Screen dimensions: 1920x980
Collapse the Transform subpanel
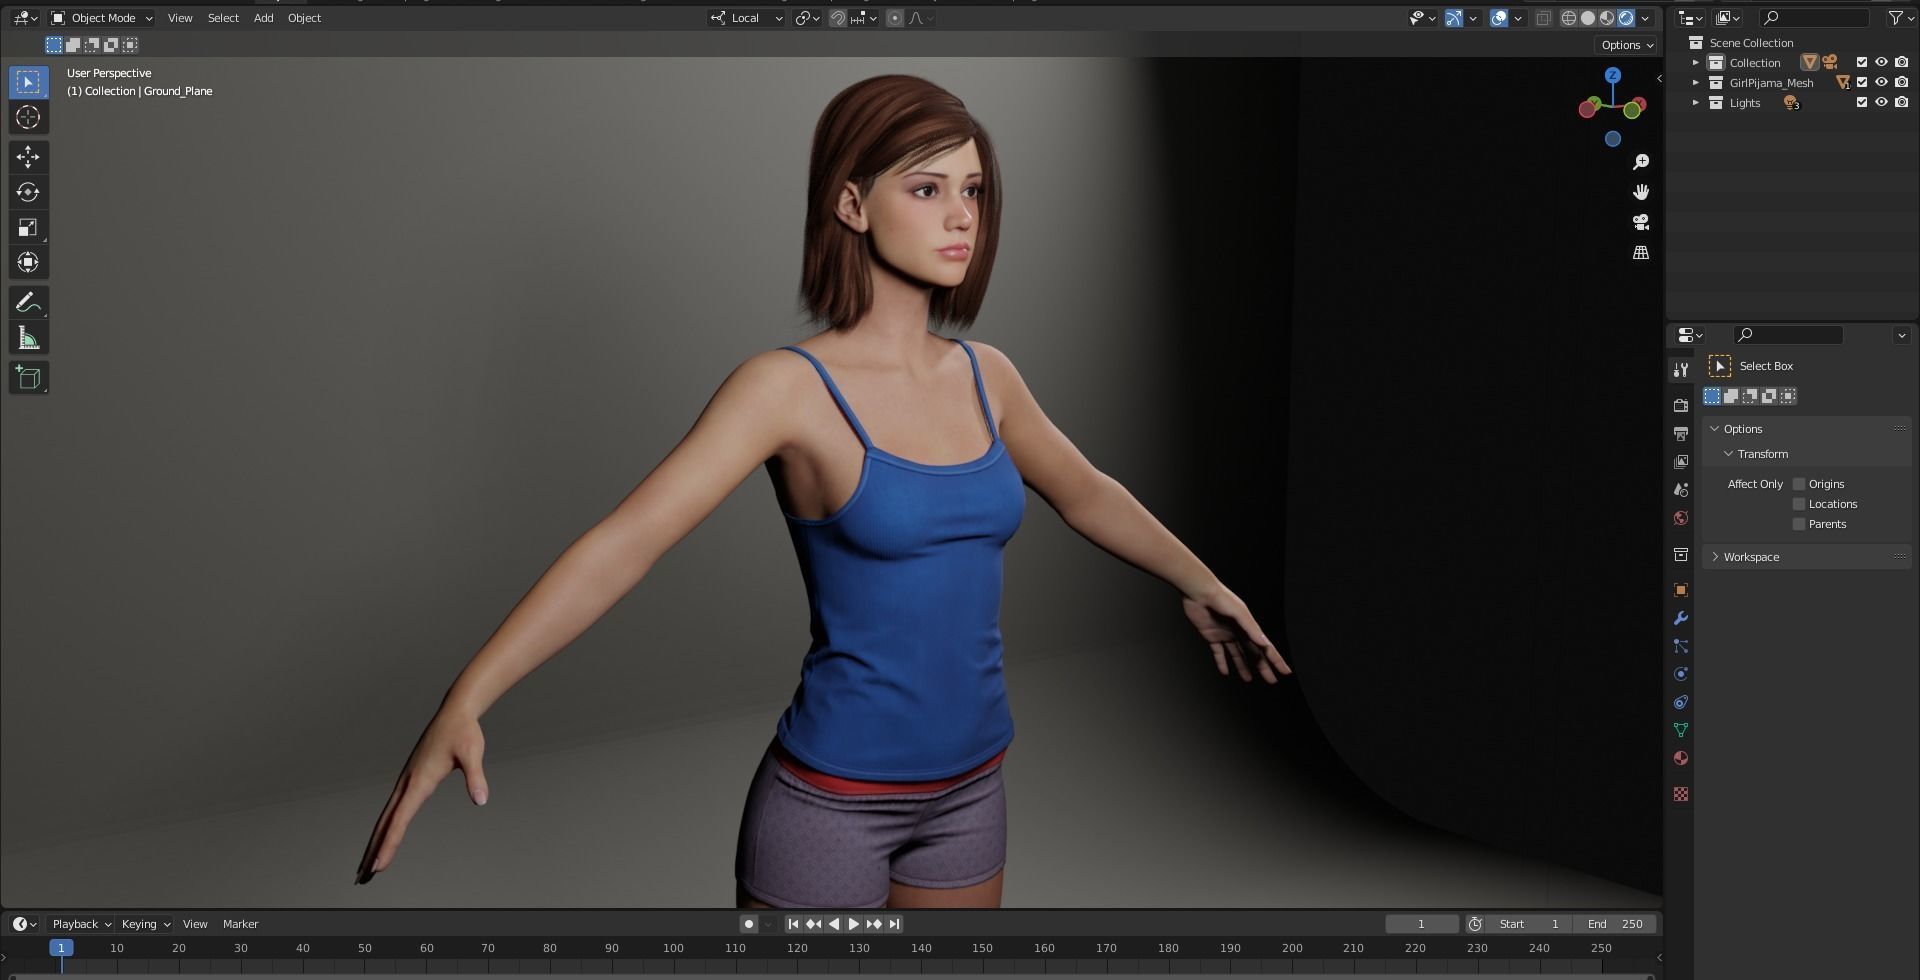coord(1729,454)
